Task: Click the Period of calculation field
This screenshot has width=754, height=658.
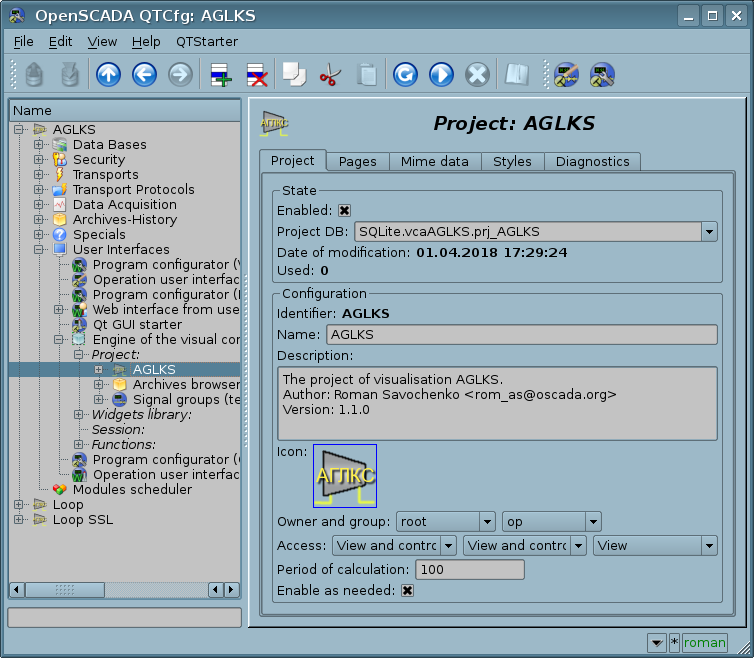Action: click(470, 569)
